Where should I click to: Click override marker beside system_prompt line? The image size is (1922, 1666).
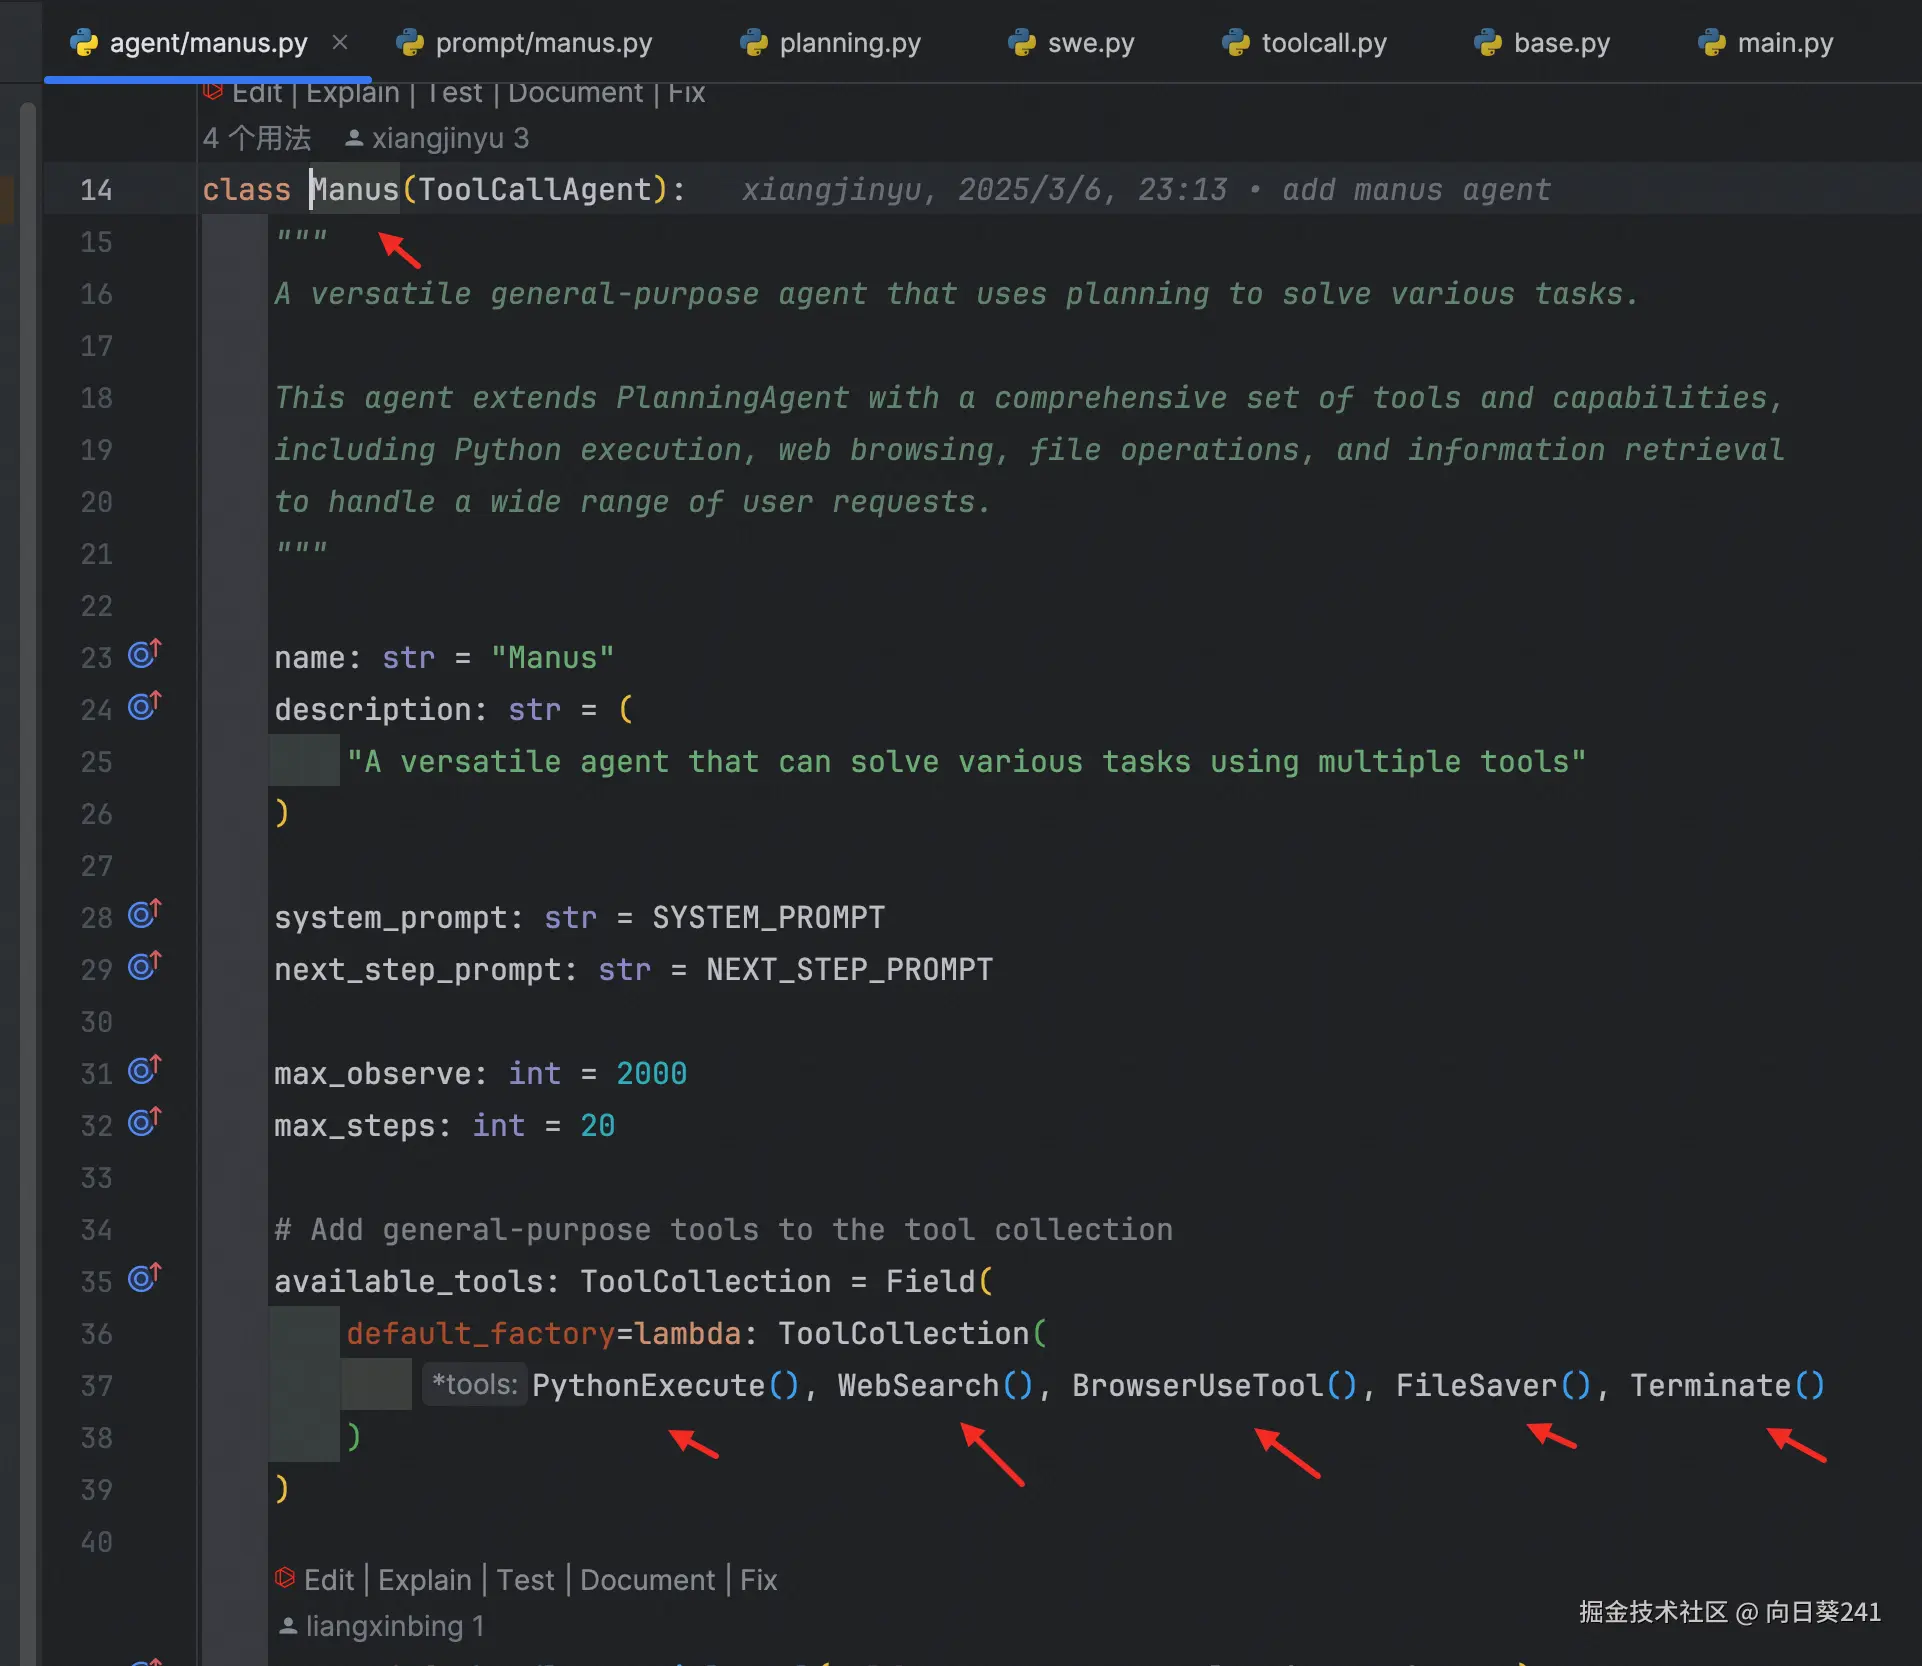click(x=144, y=915)
